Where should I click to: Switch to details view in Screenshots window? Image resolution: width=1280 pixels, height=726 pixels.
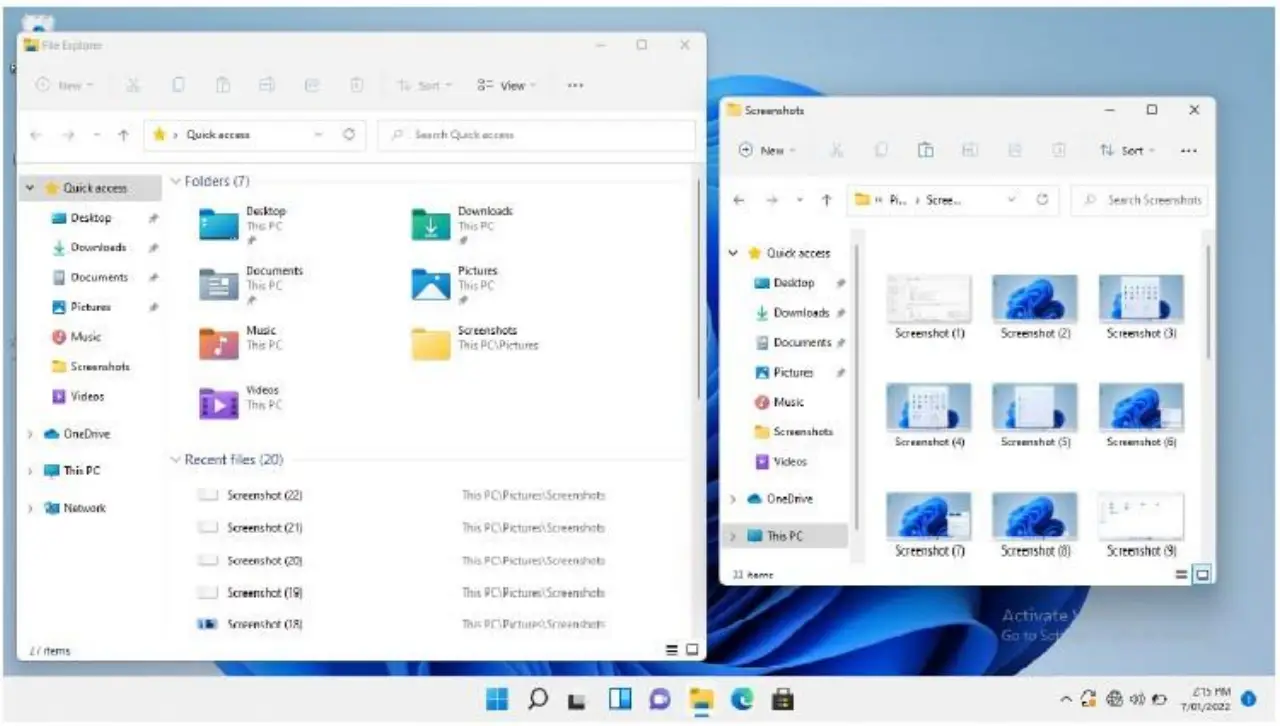click(1181, 575)
